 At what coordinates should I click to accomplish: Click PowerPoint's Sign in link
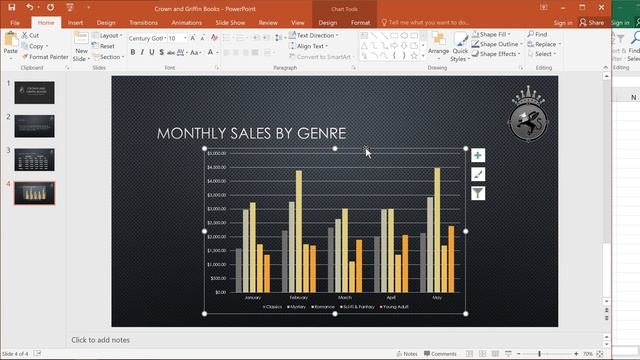(563, 22)
